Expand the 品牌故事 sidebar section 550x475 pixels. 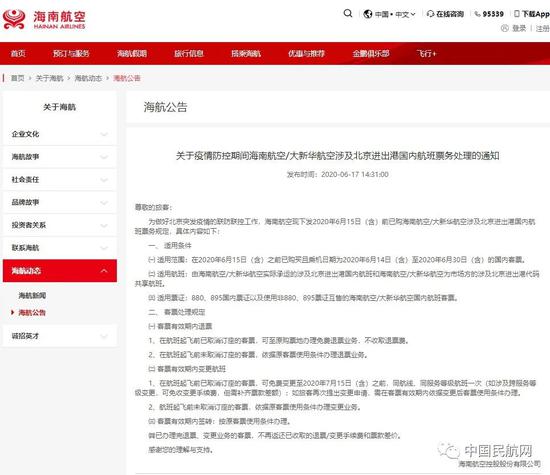(60, 202)
